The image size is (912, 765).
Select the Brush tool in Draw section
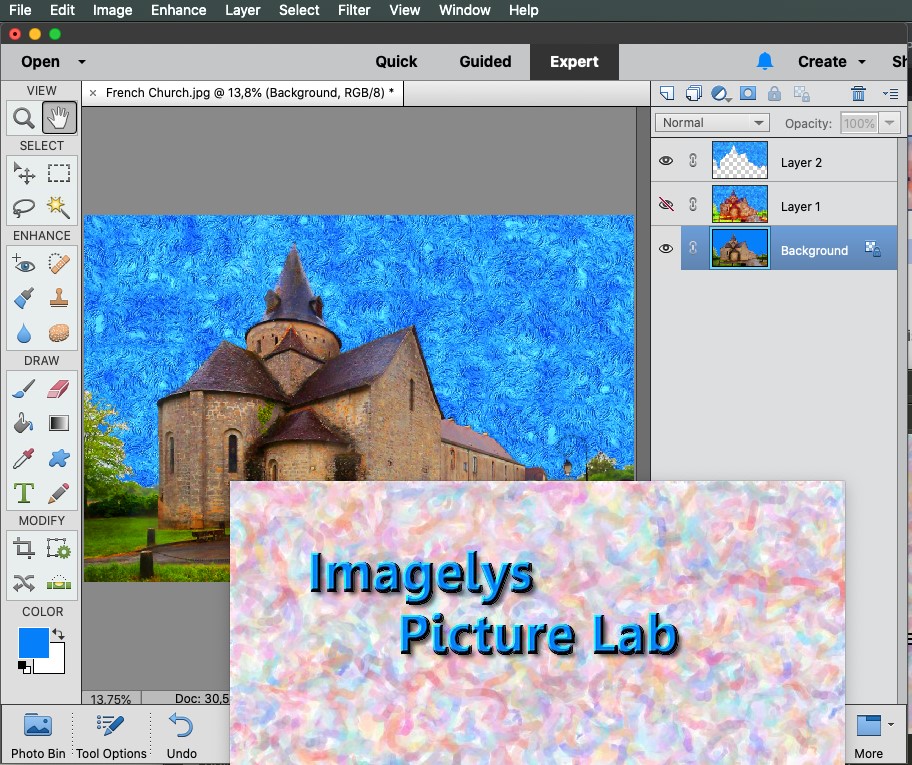pos(24,389)
